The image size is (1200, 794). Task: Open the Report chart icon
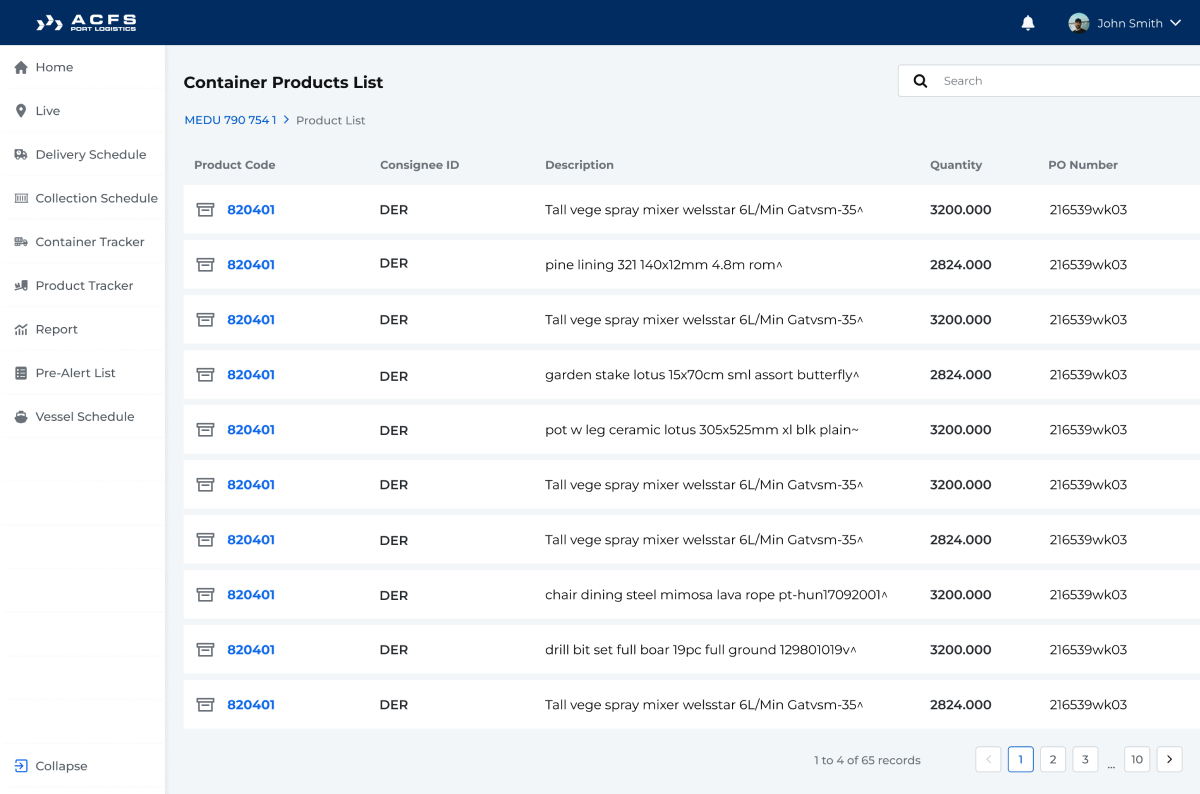point(20,329)
